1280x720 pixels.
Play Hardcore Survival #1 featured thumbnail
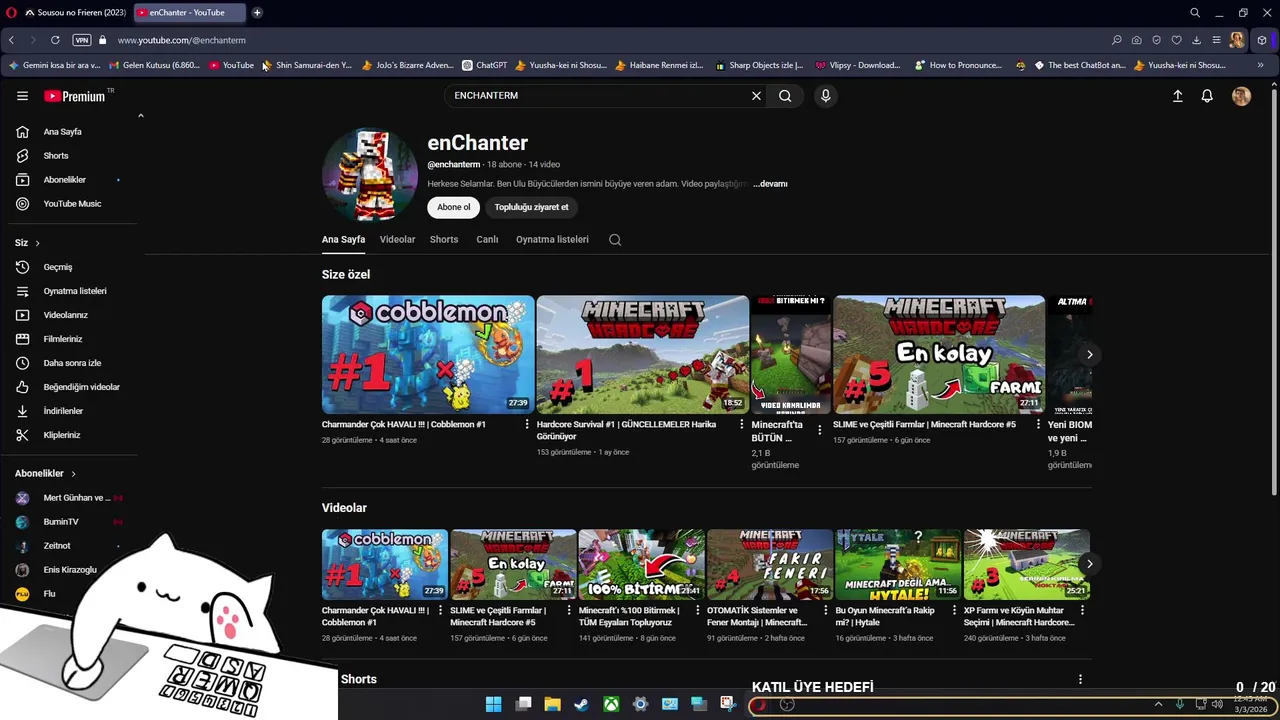tap(642, 354)
